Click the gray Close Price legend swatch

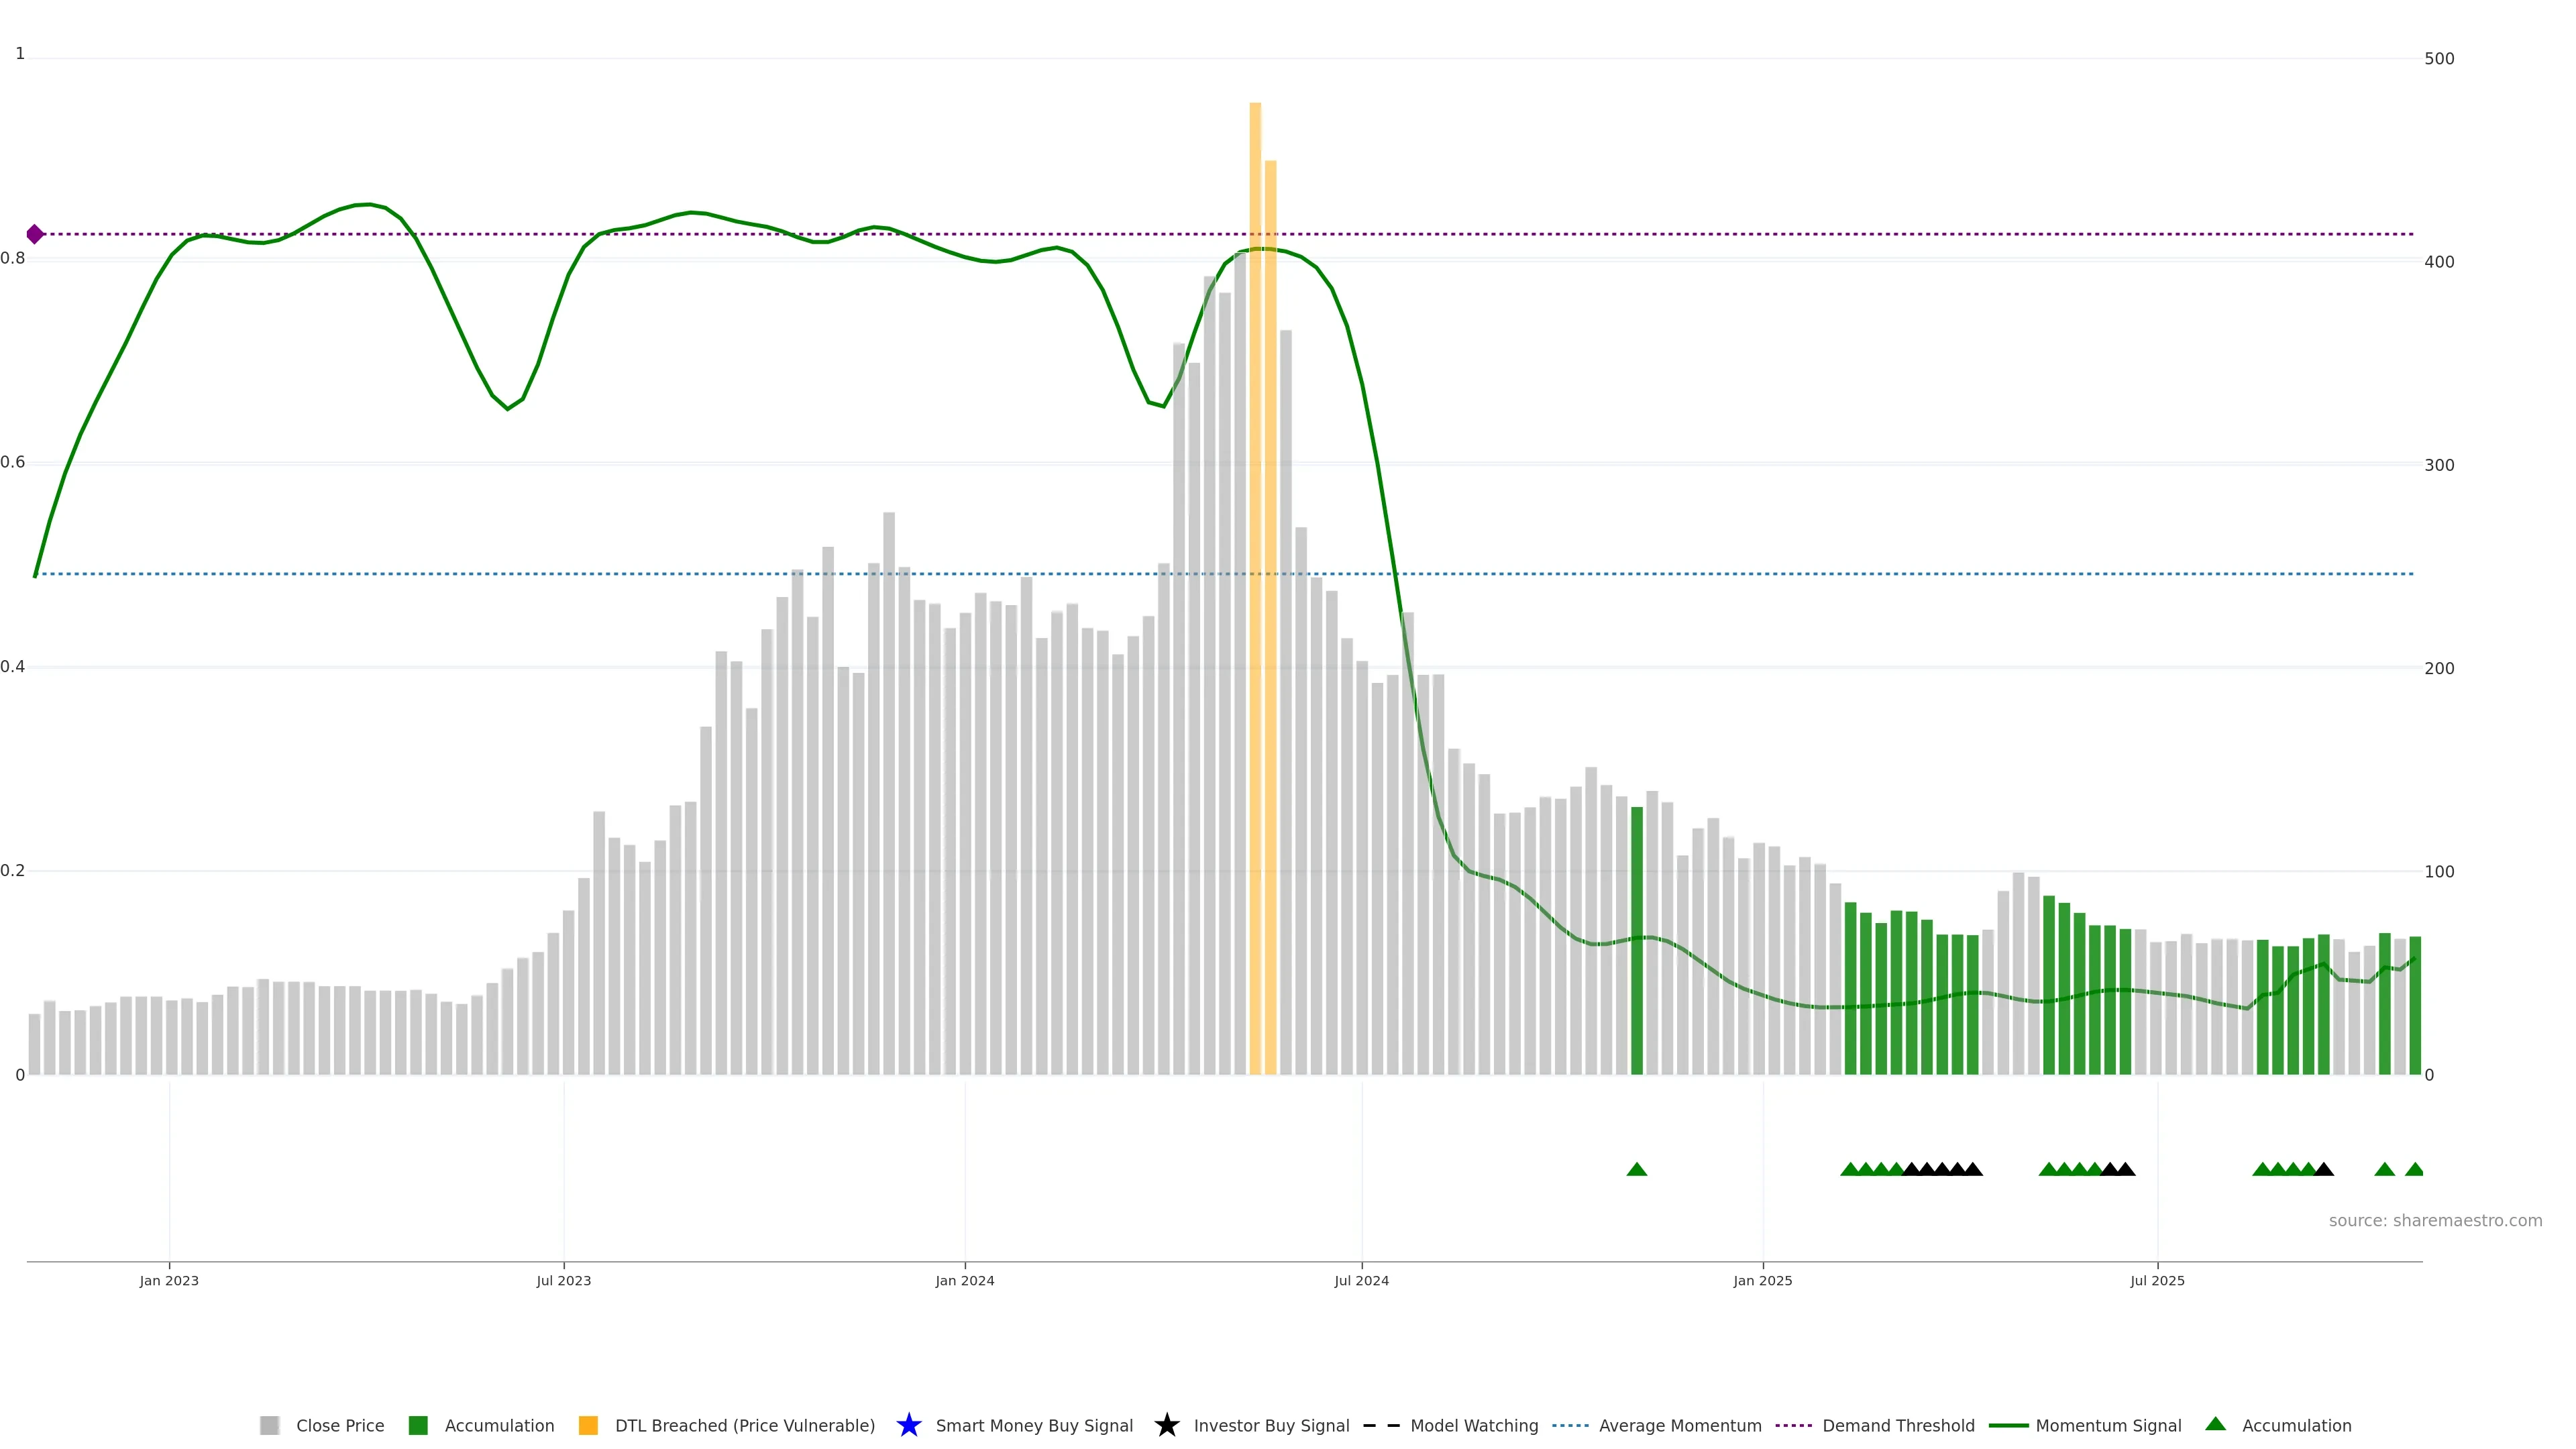tap(269, 1425)
